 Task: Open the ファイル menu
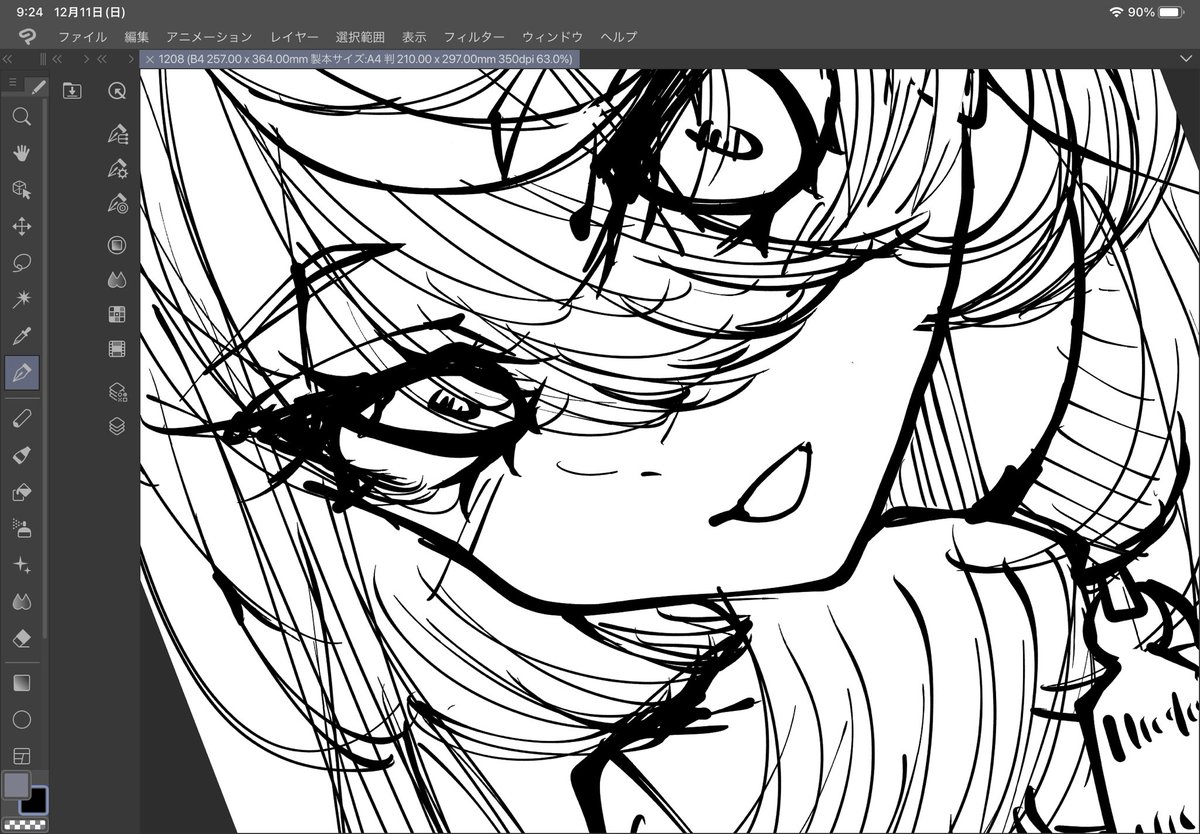82,36
